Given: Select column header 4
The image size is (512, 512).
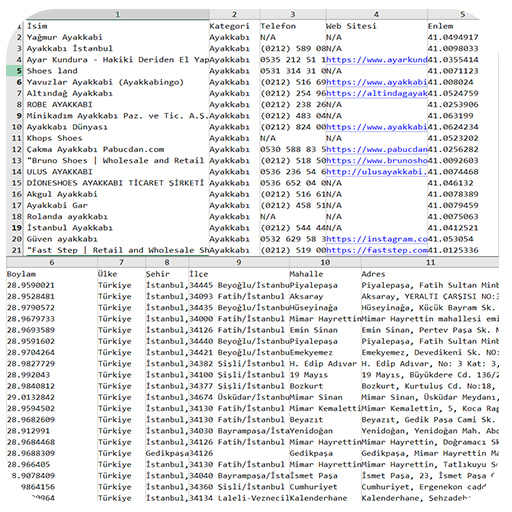Looking at the screenshot, I should pos(376,14).
